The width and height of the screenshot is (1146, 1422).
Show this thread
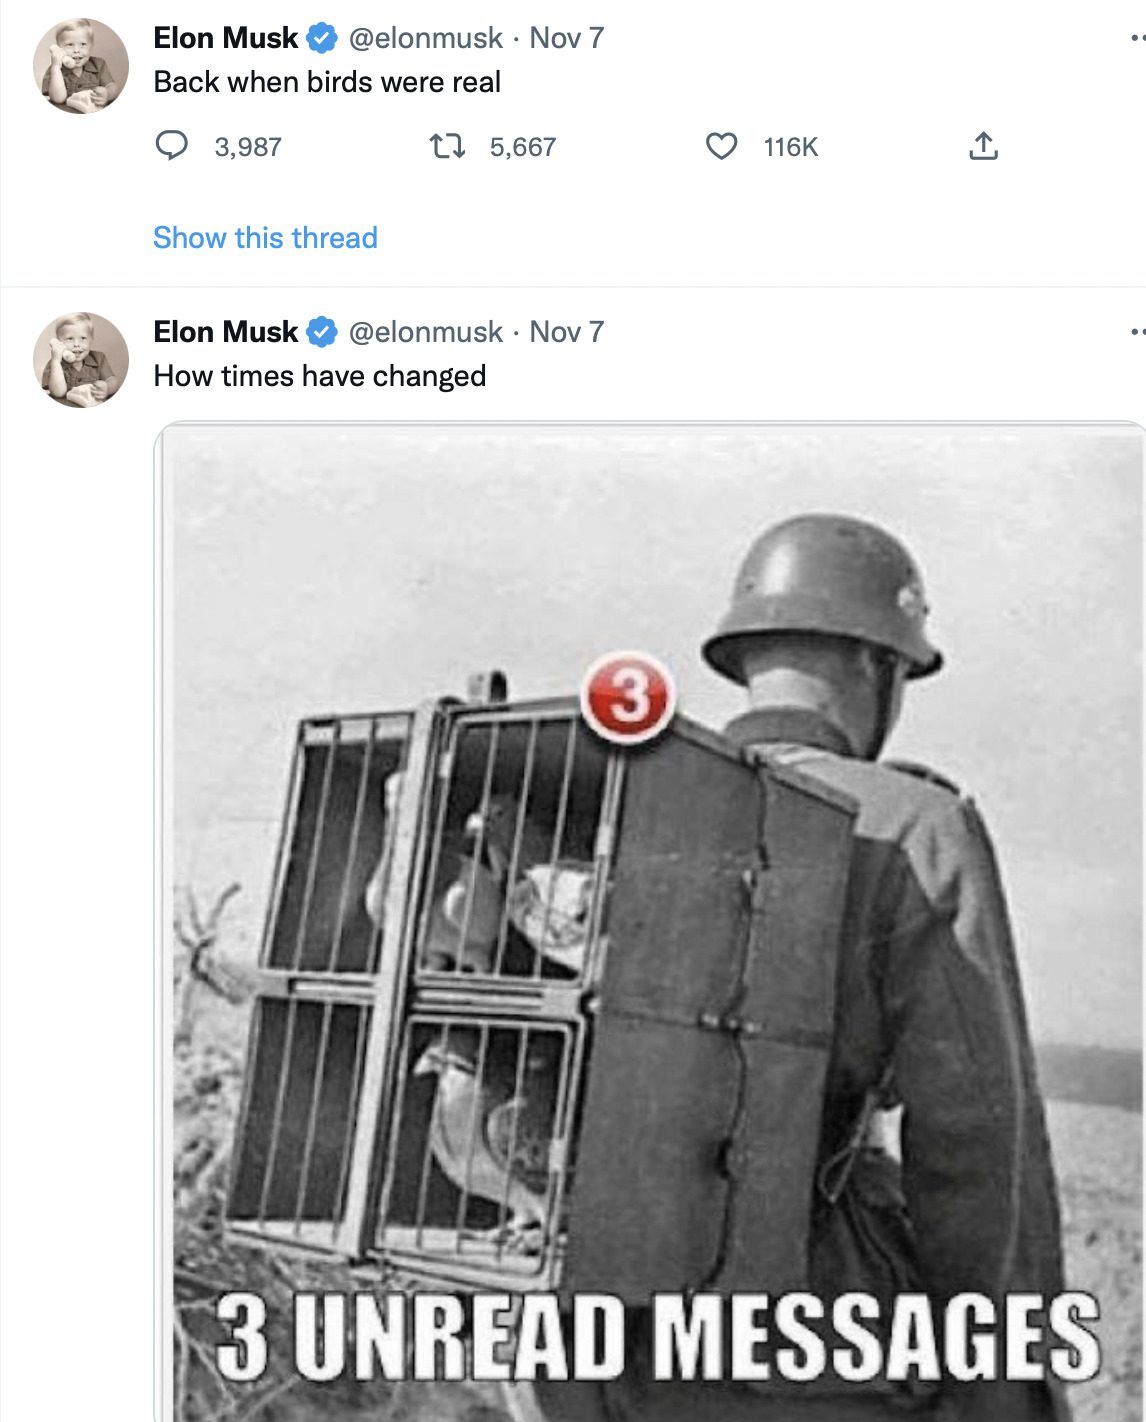[x=265, y=238]
